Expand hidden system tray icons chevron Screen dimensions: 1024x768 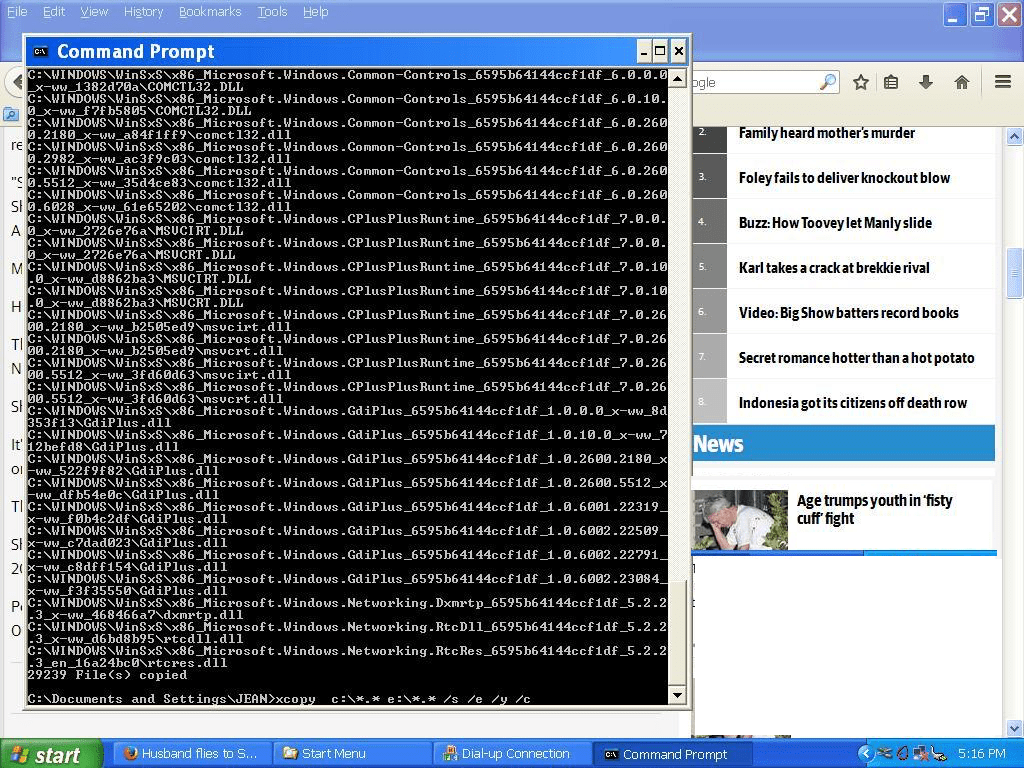866,753
